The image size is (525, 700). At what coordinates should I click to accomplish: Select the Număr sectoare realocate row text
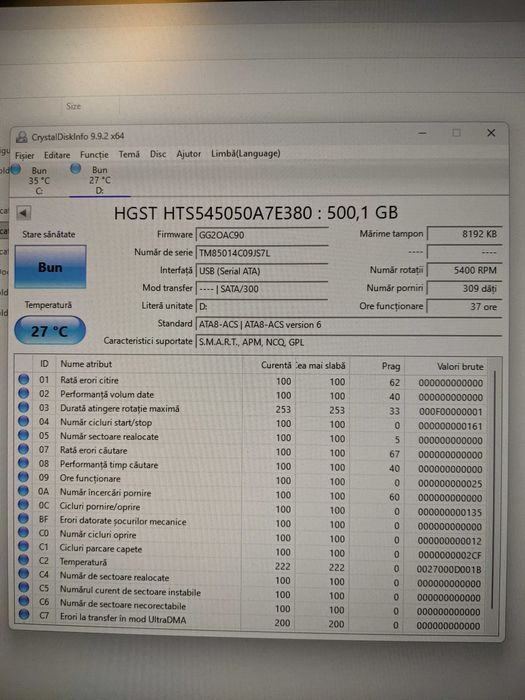pyautogui.click(x=109, y=437)
